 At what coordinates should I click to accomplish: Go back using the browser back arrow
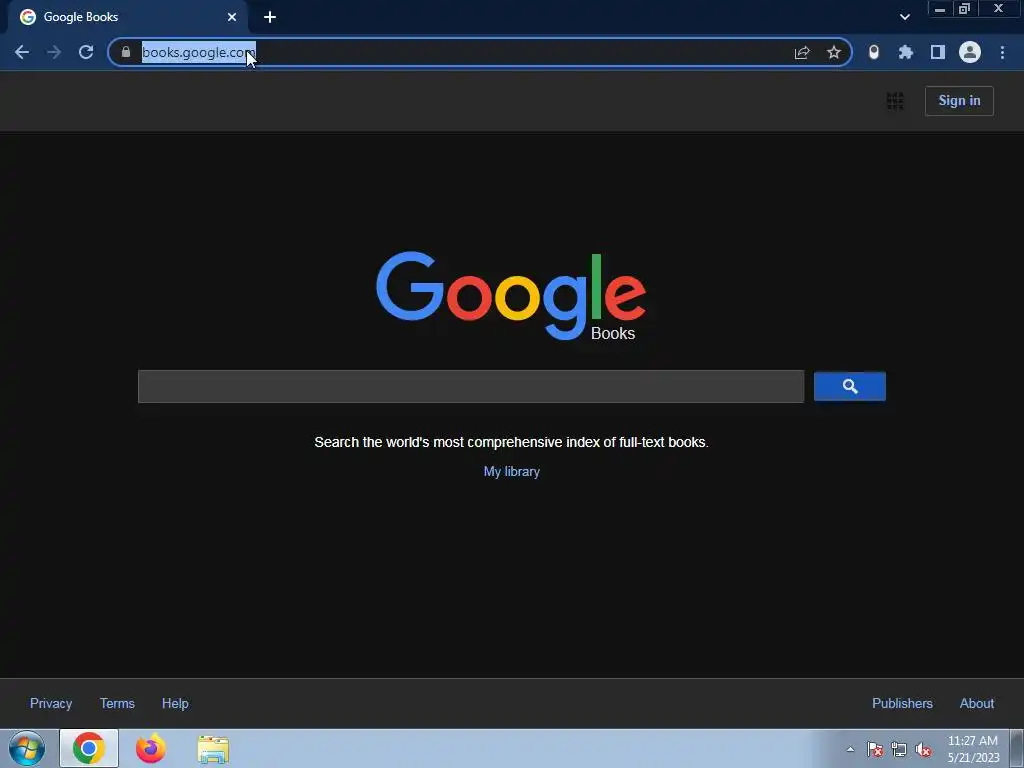22,52
